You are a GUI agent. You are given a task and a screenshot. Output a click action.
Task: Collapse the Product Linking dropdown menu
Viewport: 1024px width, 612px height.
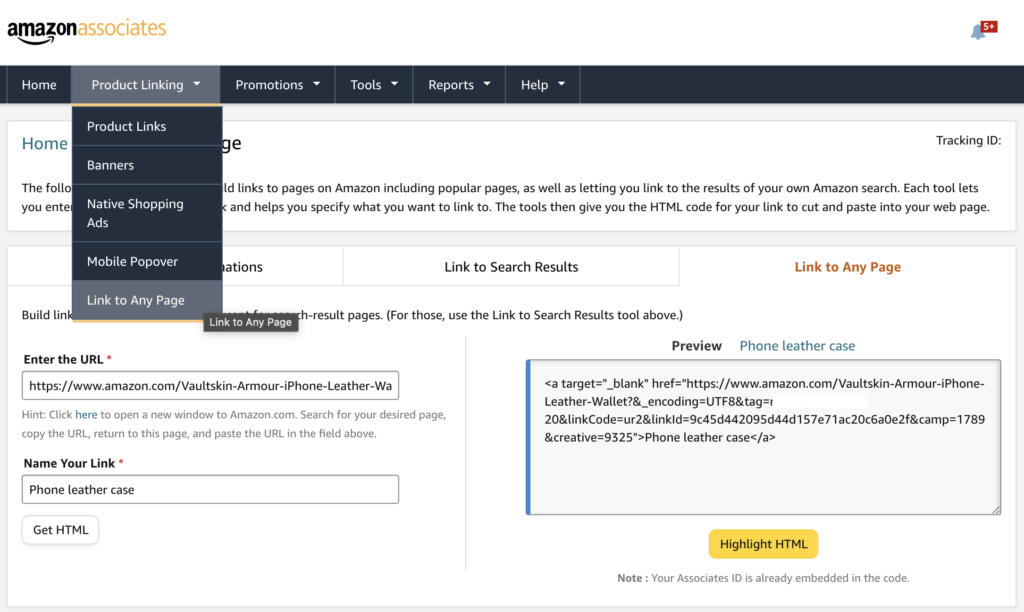point(146,85)
